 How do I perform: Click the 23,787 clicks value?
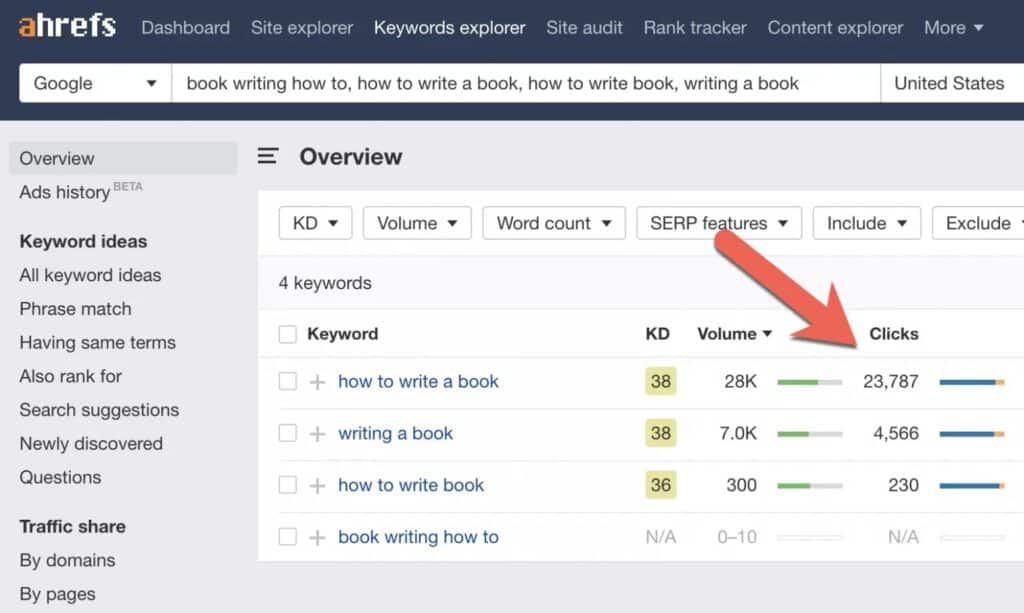click(891, 381)
